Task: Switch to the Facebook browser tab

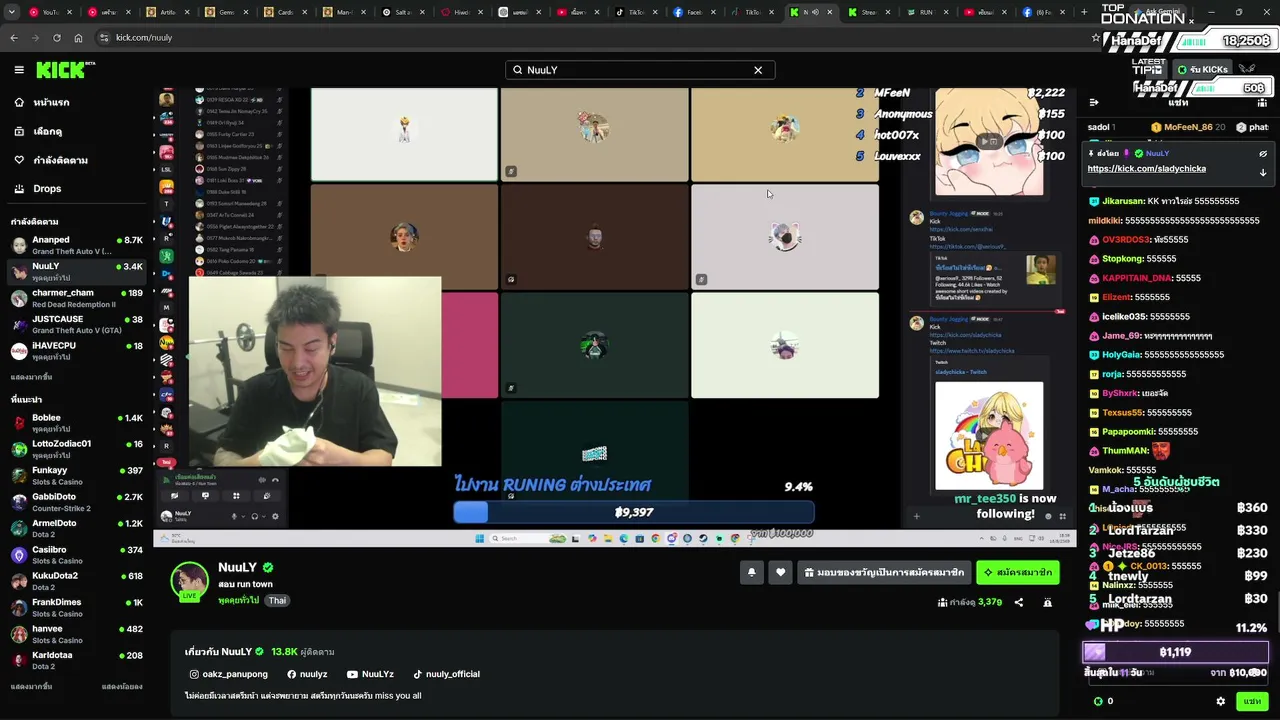Action: 692,12
